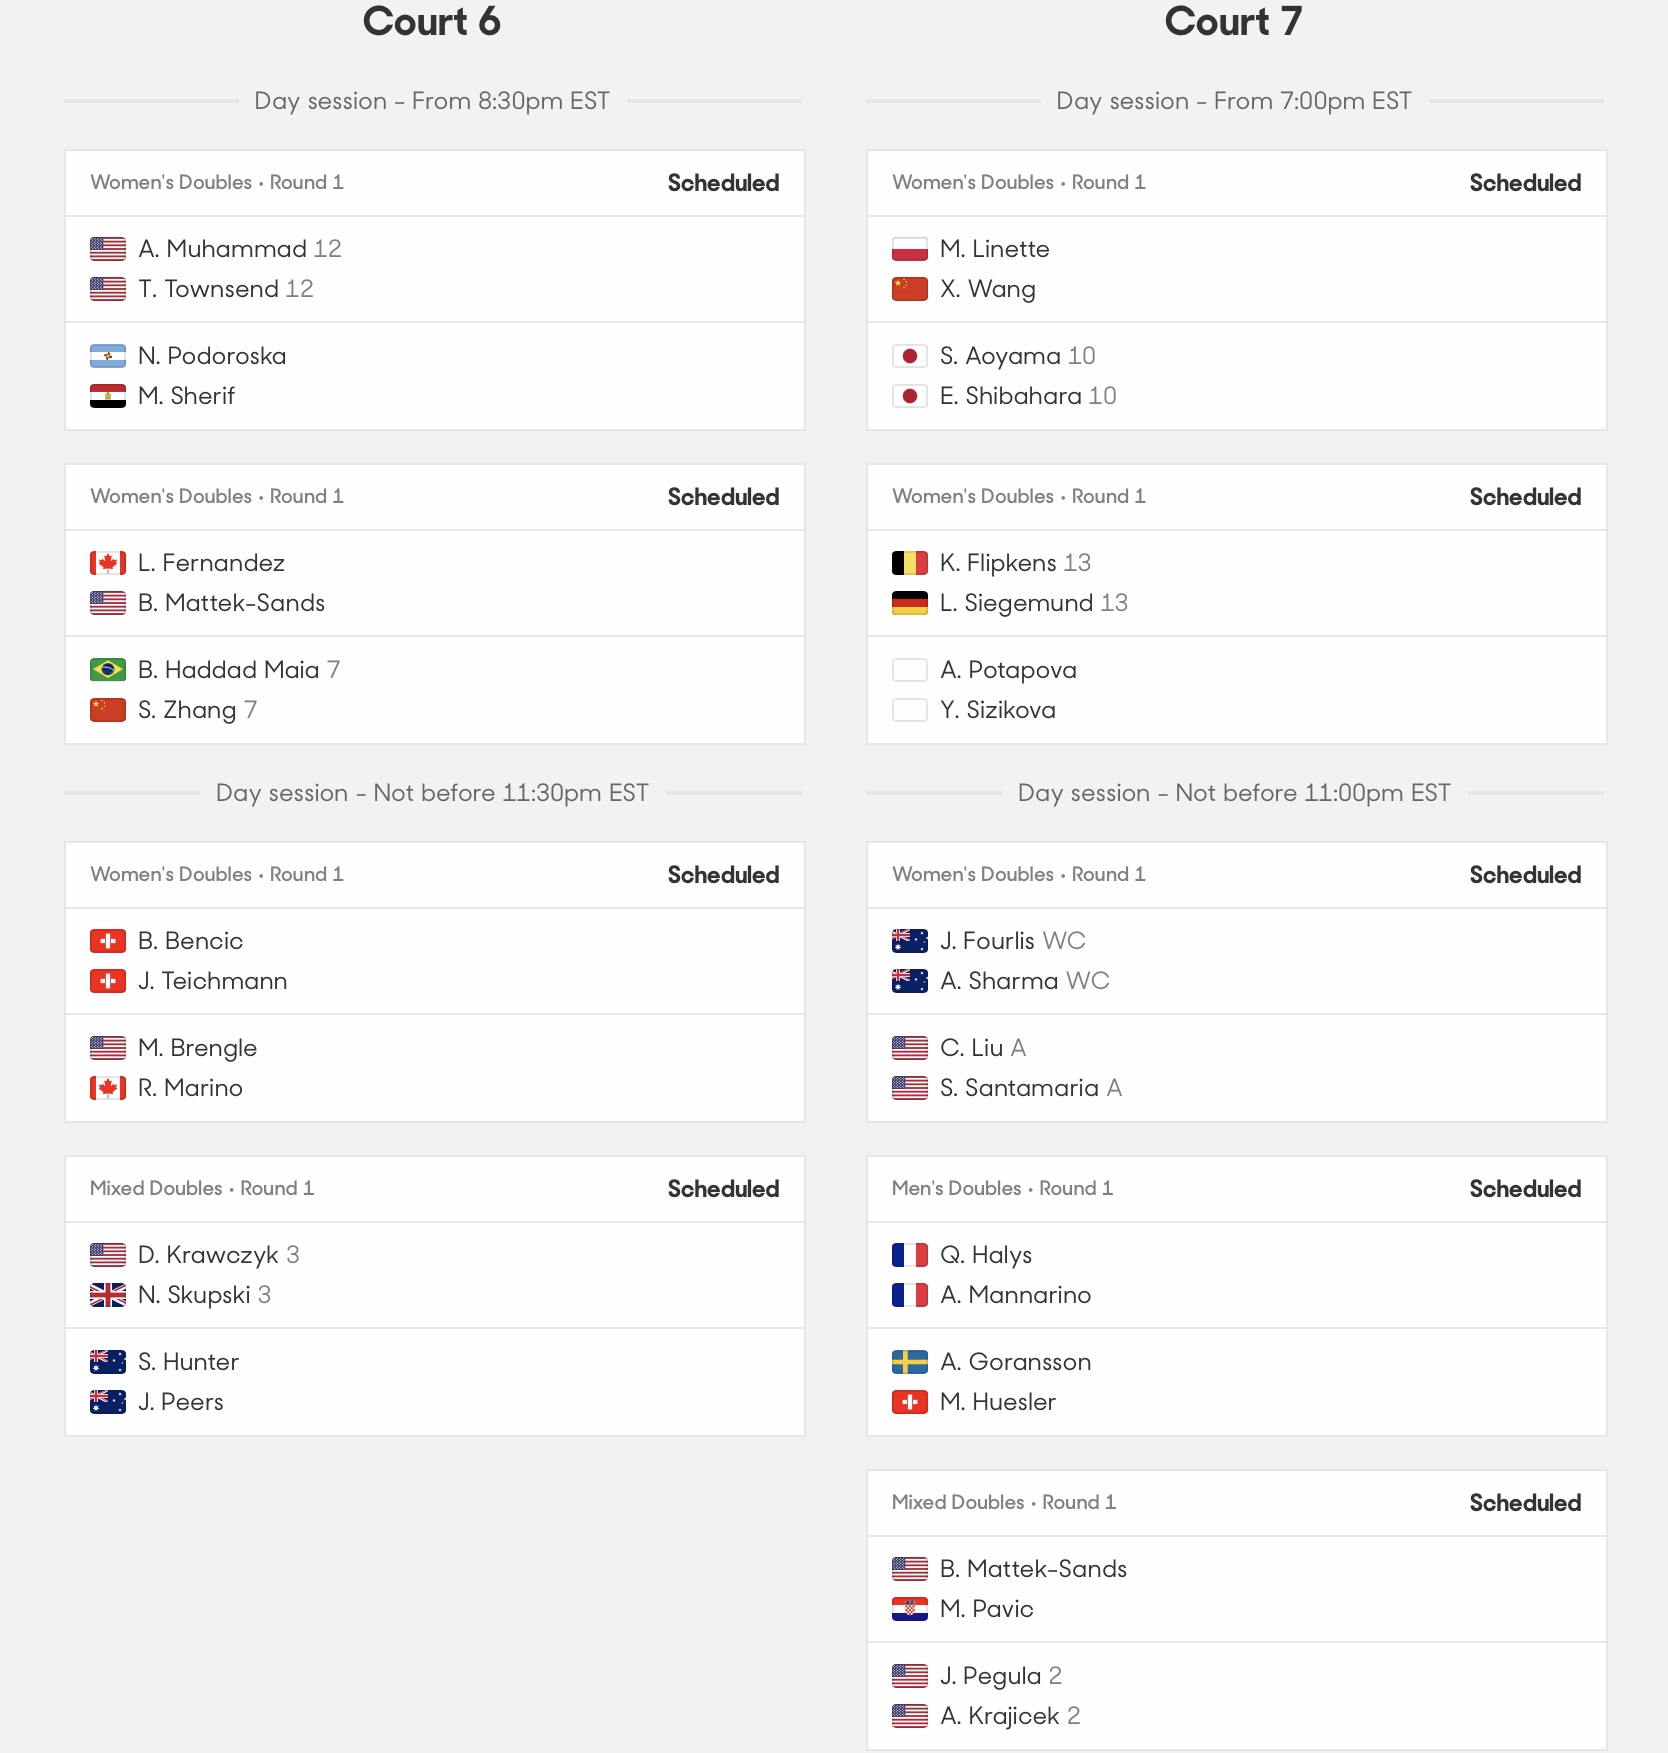Click the blank flag beside A. Potapova

[x=909, y=670]
